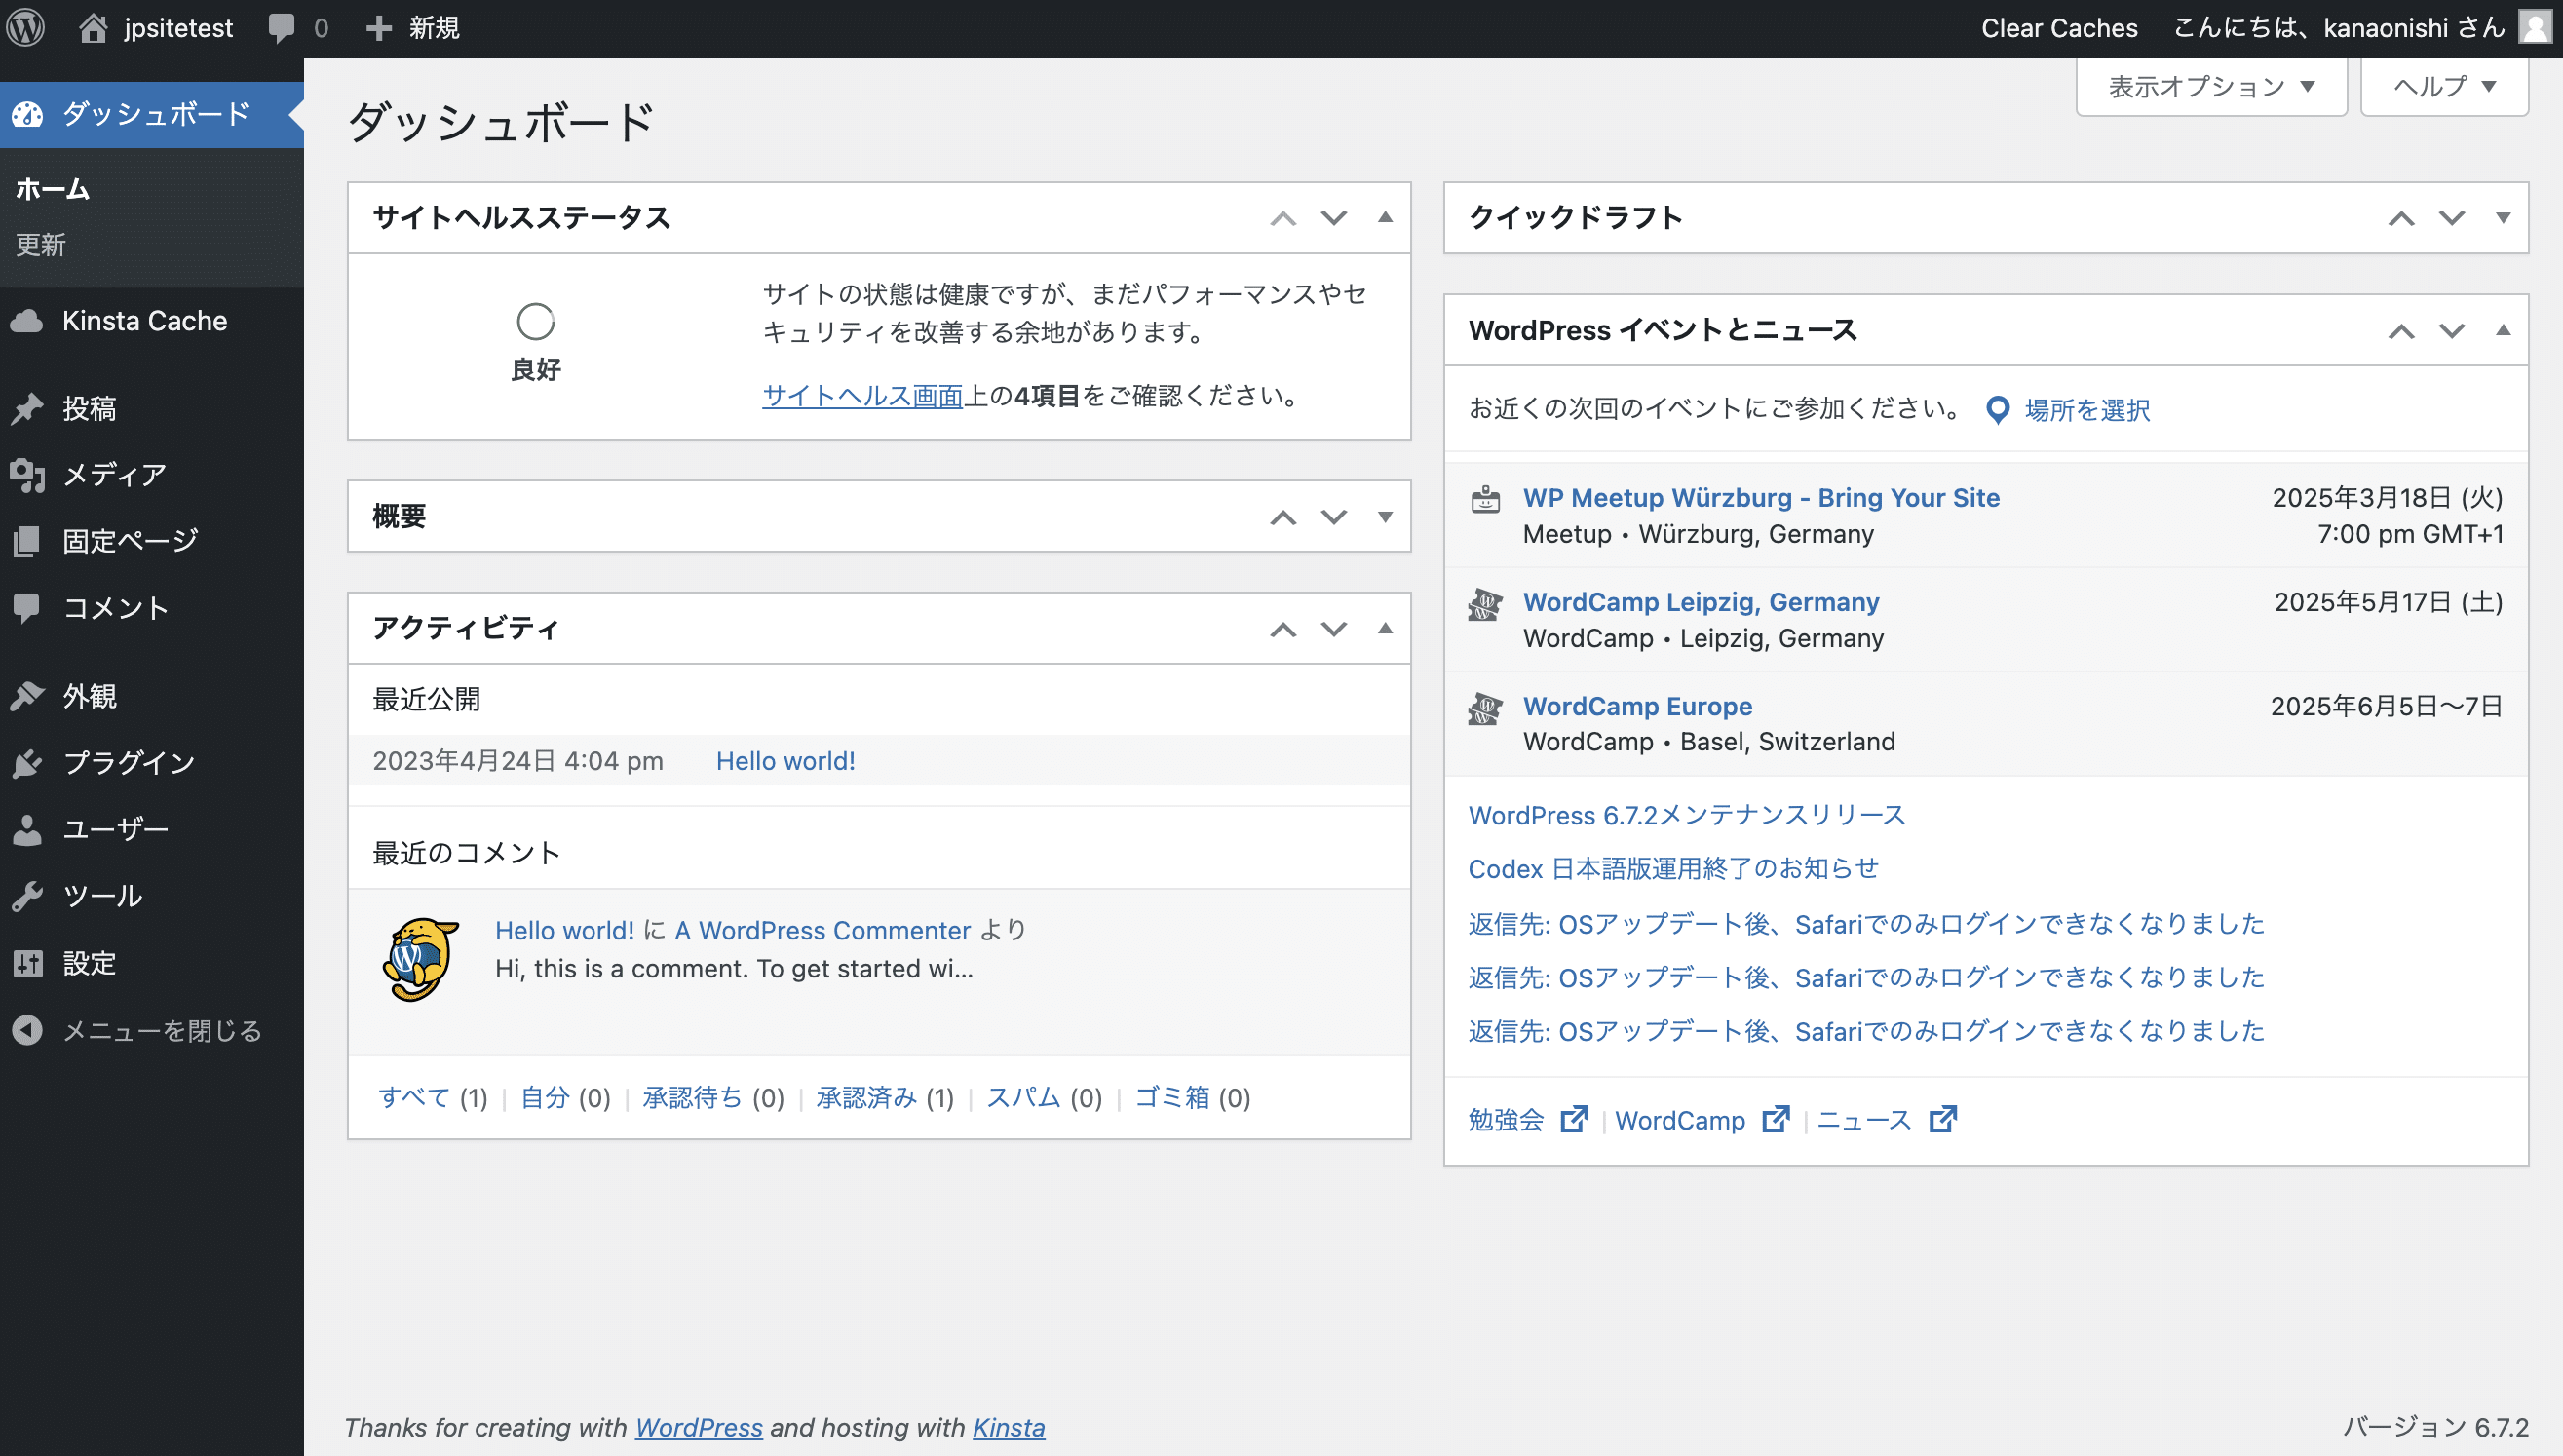Collapse the WordPress イベントとニュース panel
The image size is (2563, 1456).
(2503, 330)
